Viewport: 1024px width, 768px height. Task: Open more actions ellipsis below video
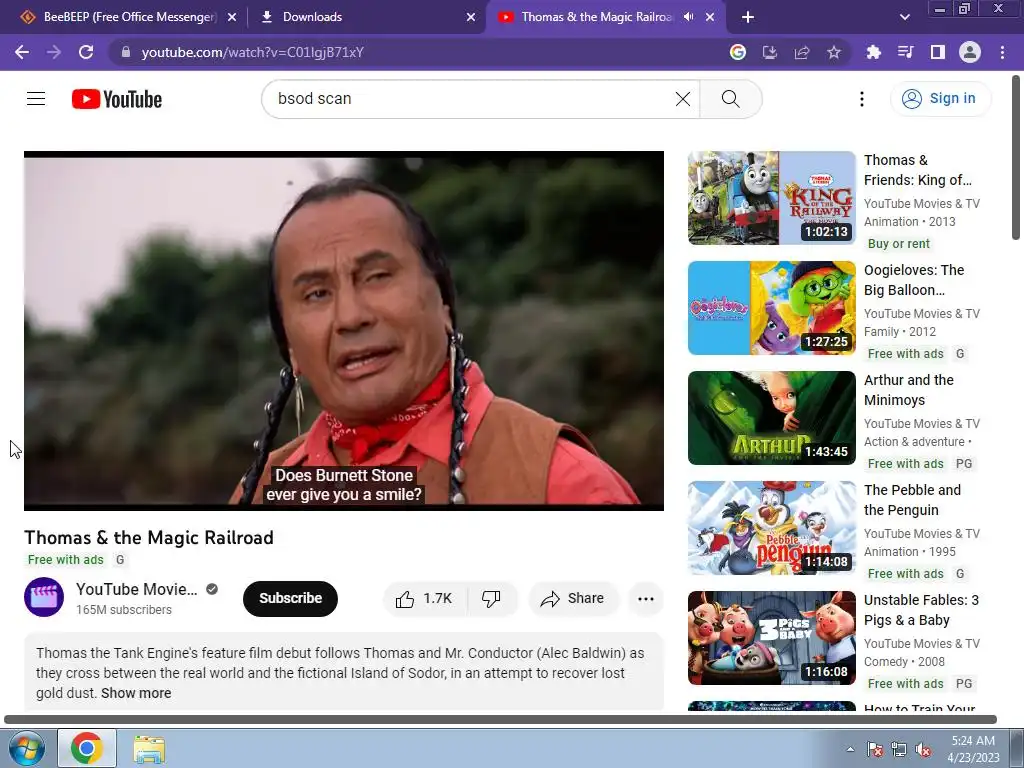pos(645,599)
